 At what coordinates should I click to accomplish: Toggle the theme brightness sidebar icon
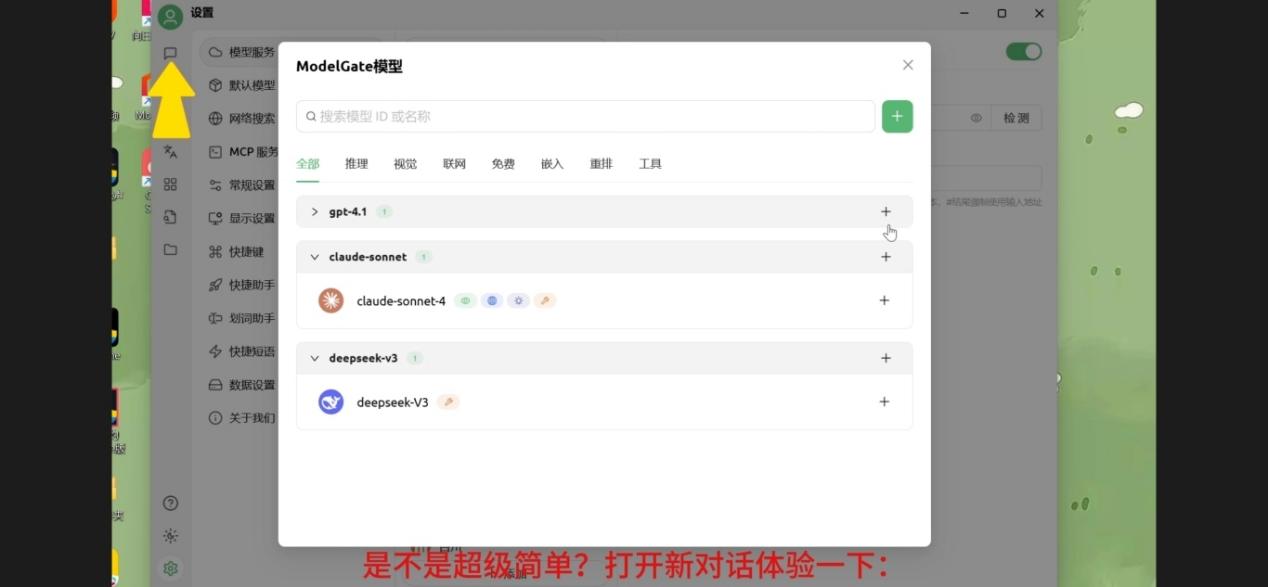pos(170,536)
